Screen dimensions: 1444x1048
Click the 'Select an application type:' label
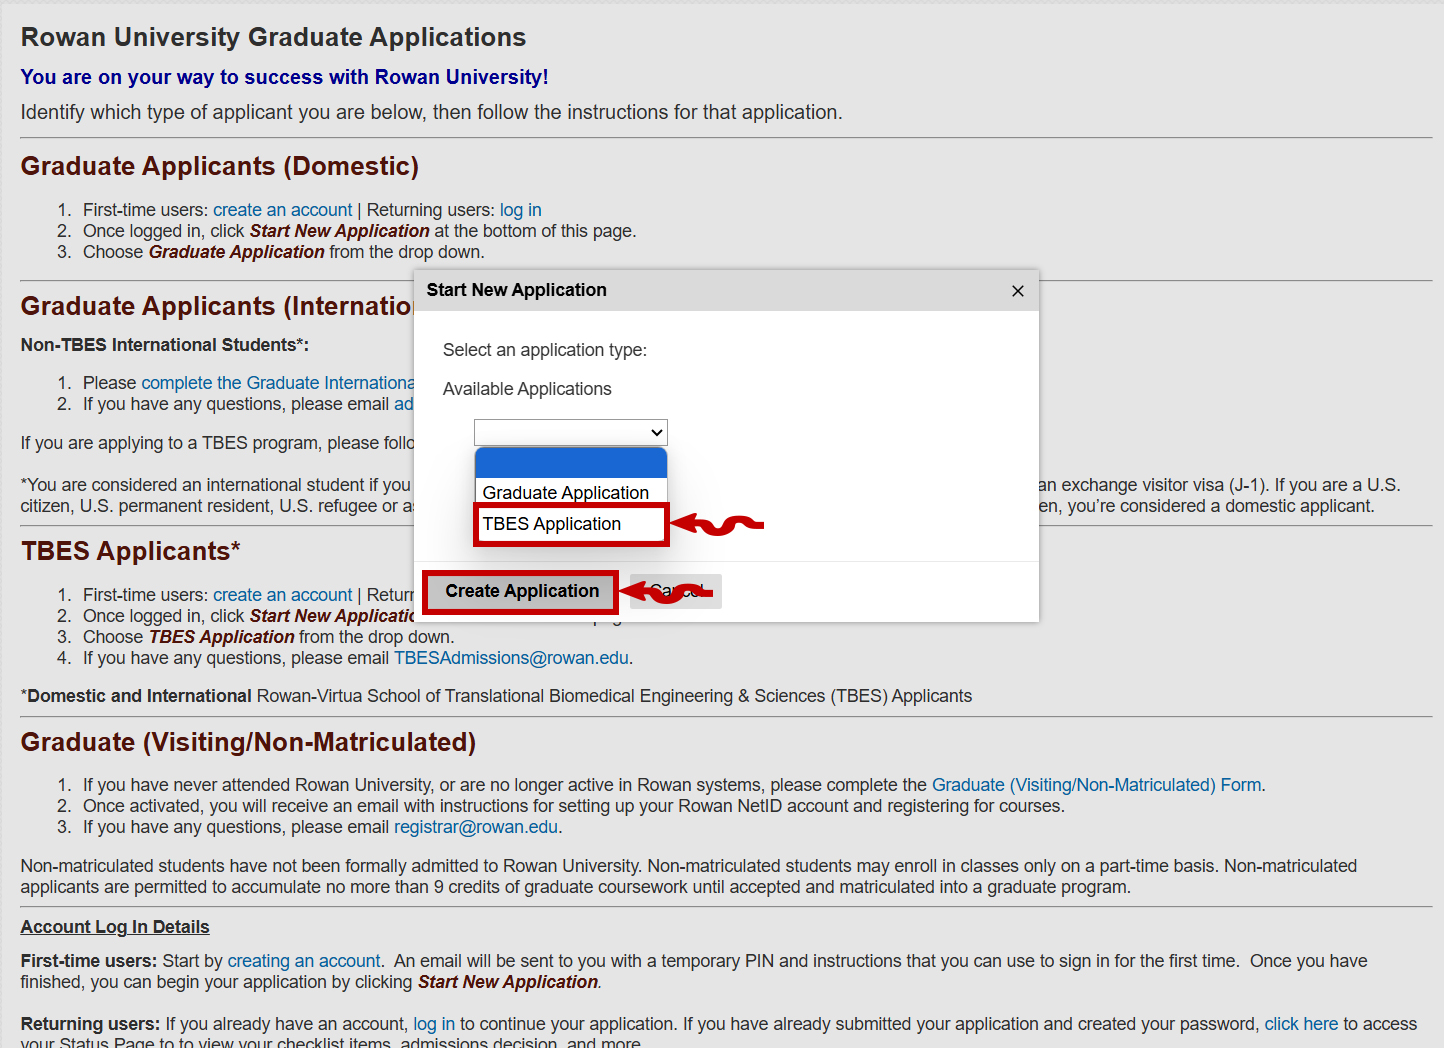[x=545, y=350]
